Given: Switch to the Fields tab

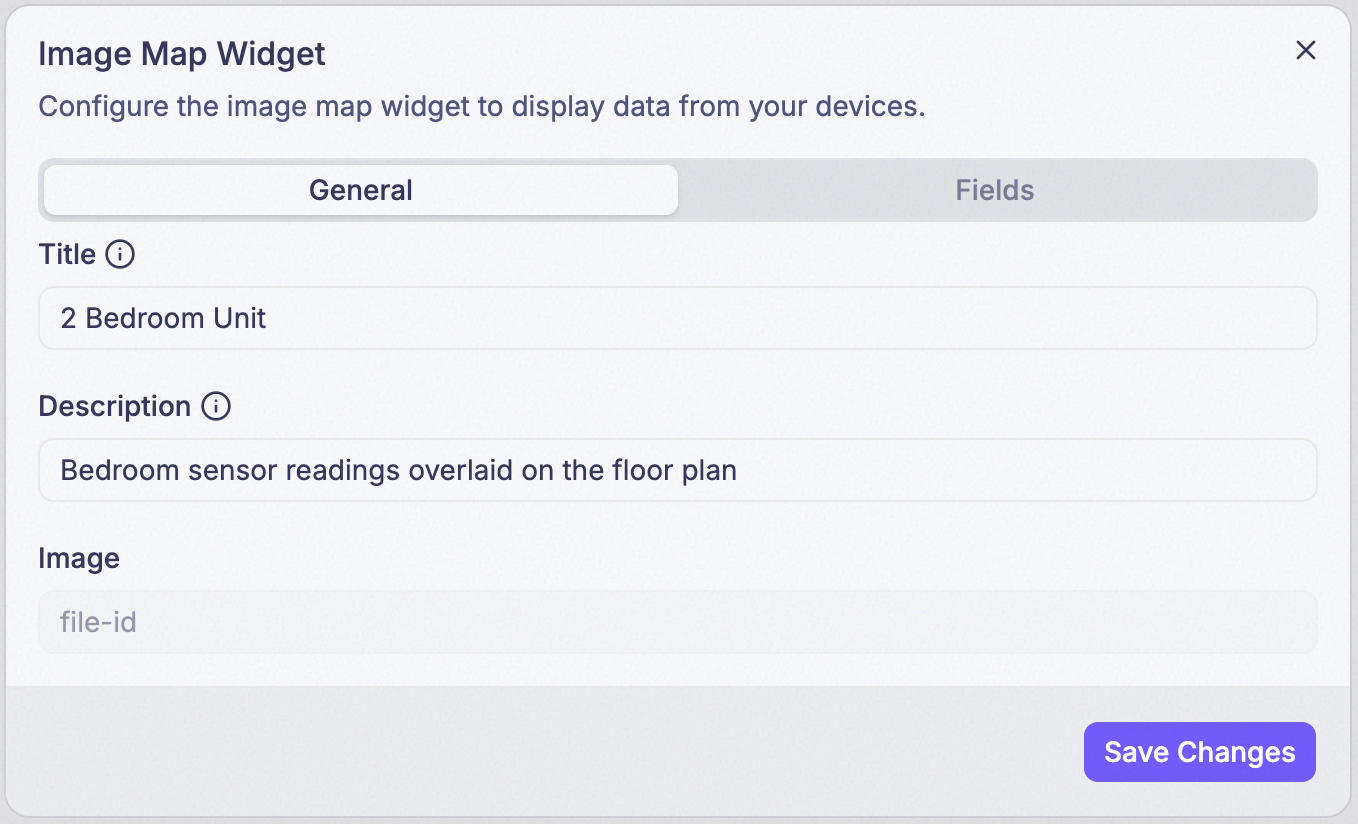Looking at the screenshot, I should point(995,190).
